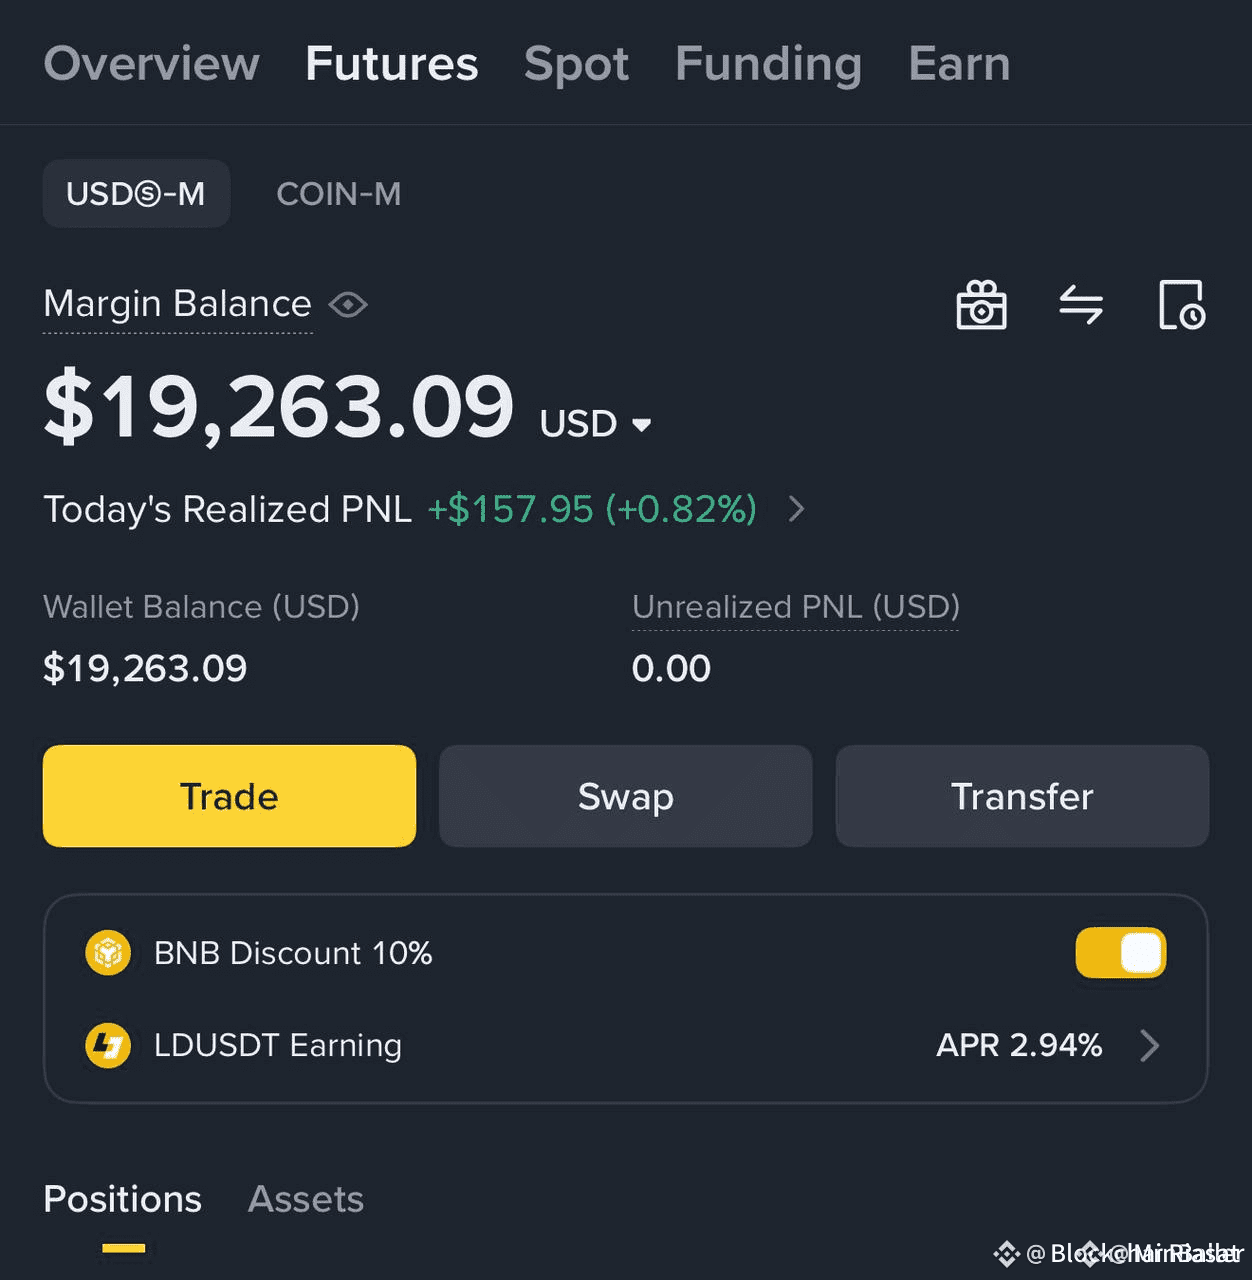Switch to the Spot tab
Viewport: 1252px width, 1280px height.
coord(577,64)
